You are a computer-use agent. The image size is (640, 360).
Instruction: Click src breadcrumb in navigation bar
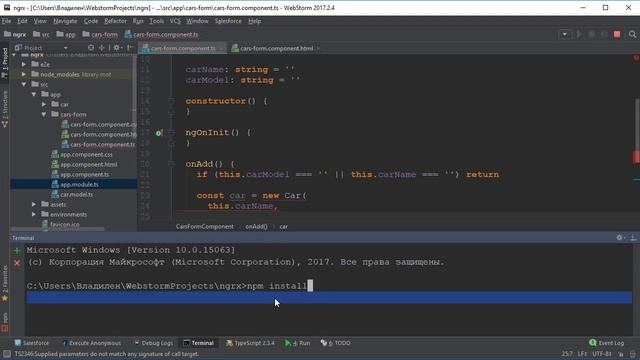[x=41, y=34]
